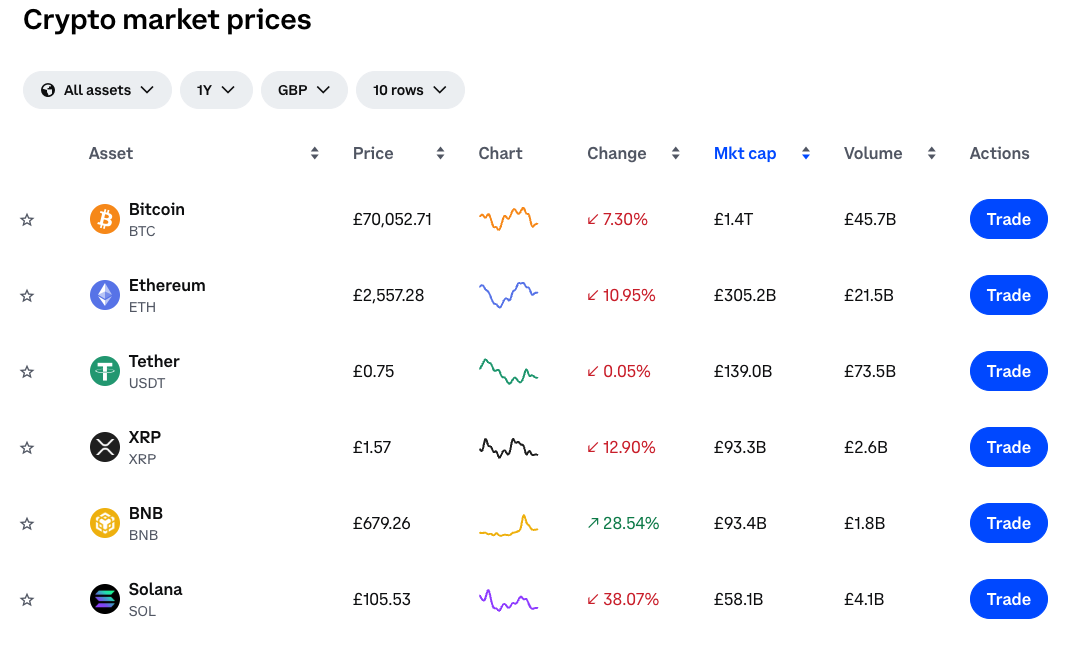The height and width of the screenshot is (650, 1079).
Task: Click the Tether logo icon
Action: pyautogui.click(x=104, y=371)
